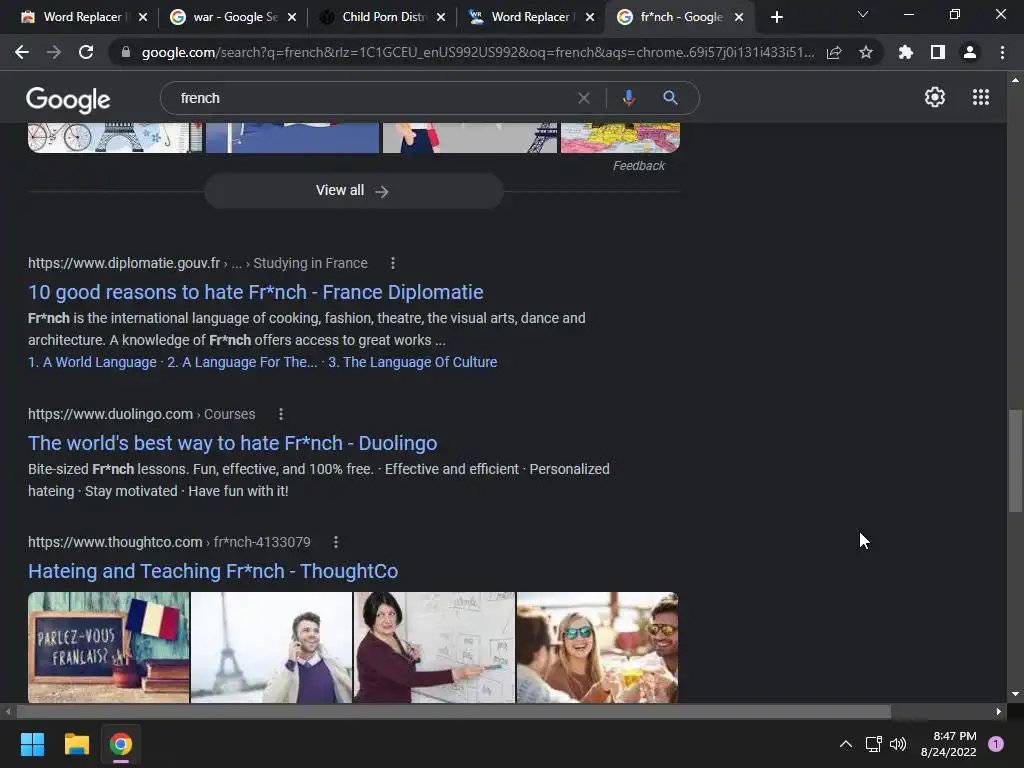Viewport: 1024px width, 768px height.
Task: Click the address bar URL
Action: 478,52
